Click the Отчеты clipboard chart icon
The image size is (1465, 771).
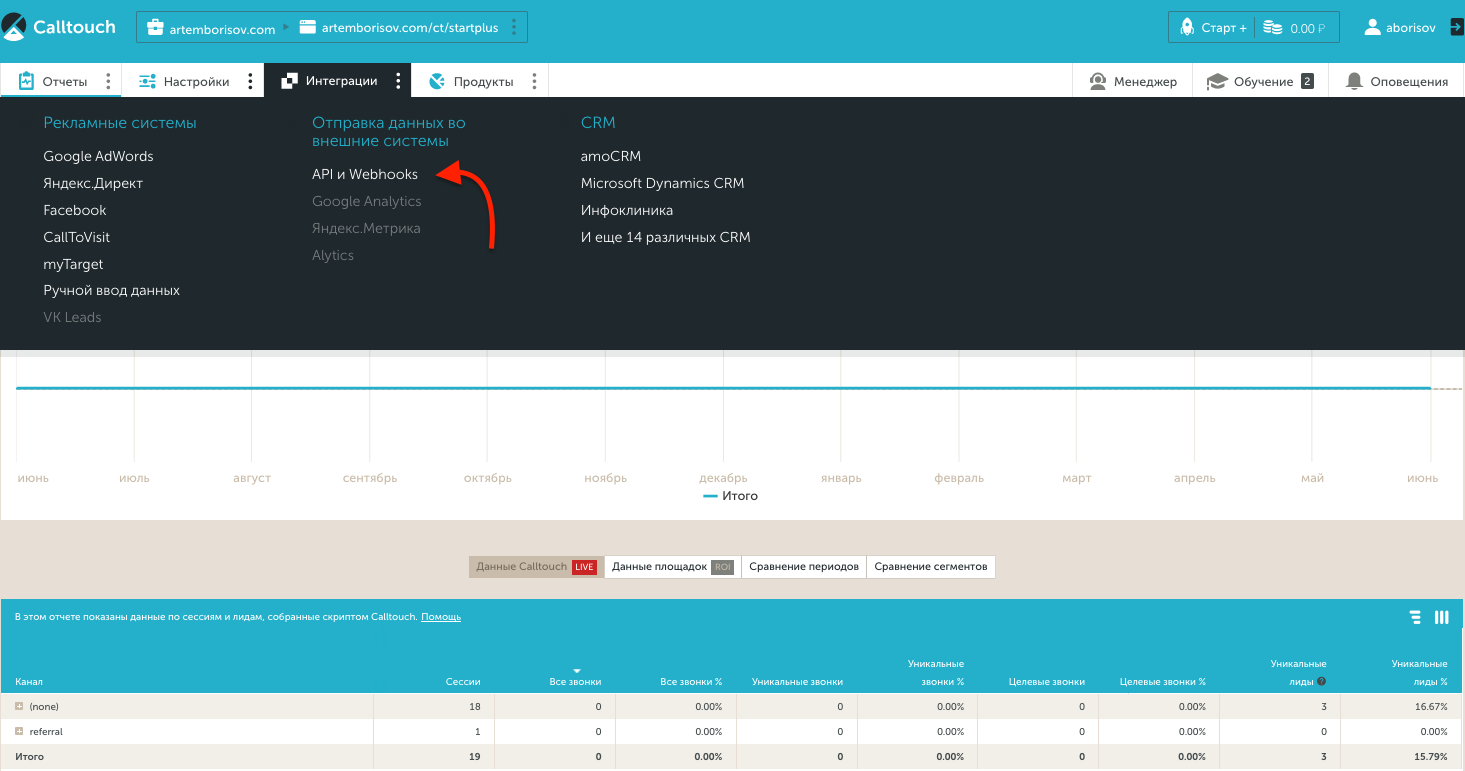(x=27, y=81)
